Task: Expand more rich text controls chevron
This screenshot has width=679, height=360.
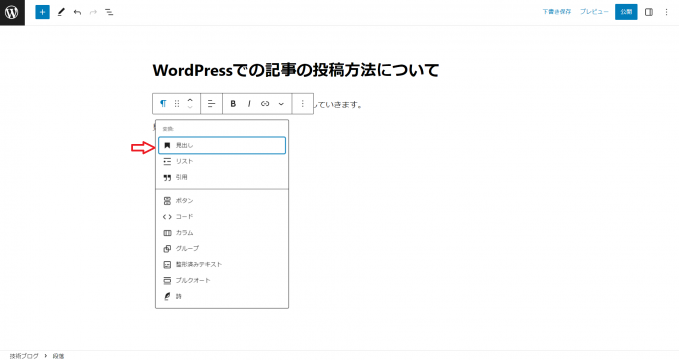Action: tap(281, 104)
